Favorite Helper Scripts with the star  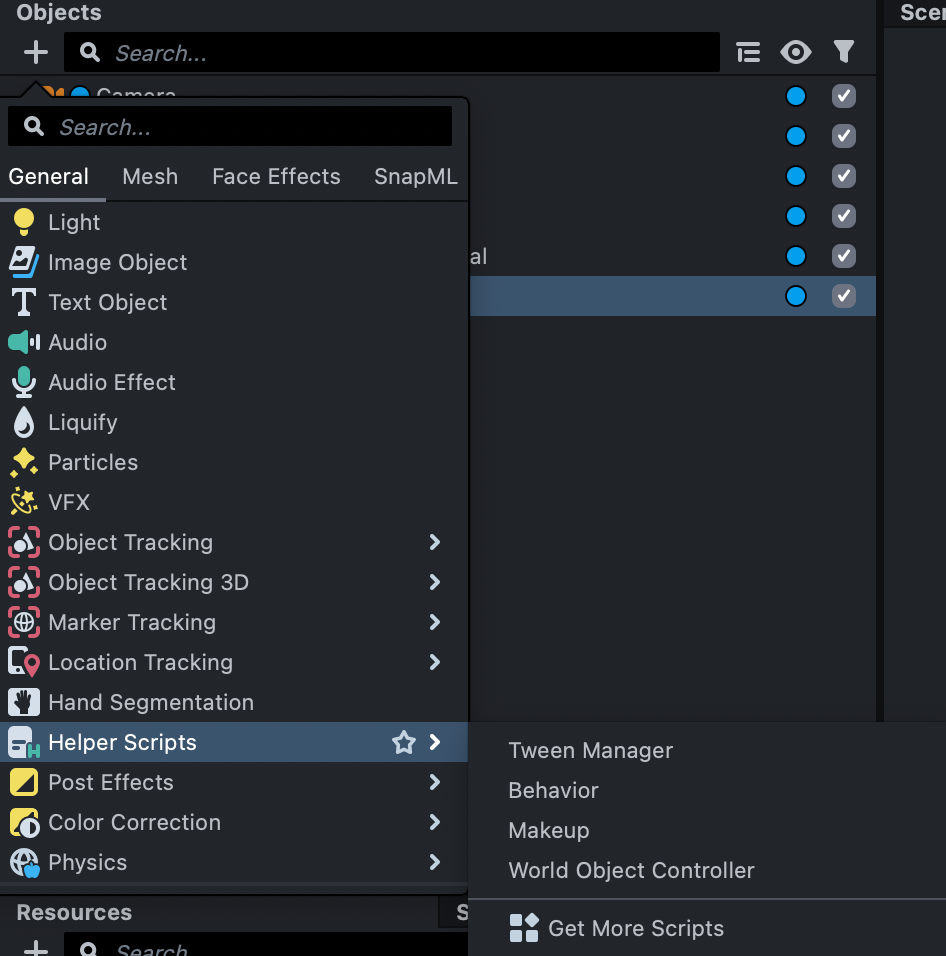[x=403, y=742]
